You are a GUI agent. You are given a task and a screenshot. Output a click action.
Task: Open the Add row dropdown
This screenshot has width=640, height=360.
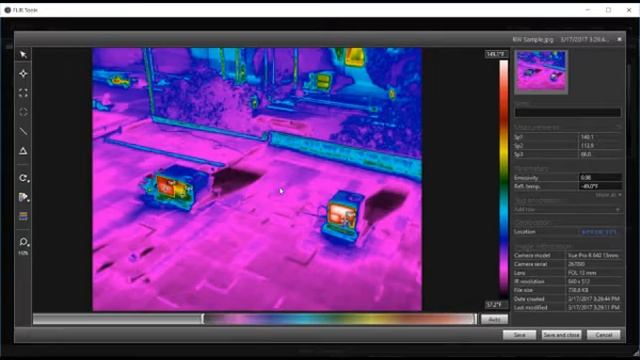(568, 209)
